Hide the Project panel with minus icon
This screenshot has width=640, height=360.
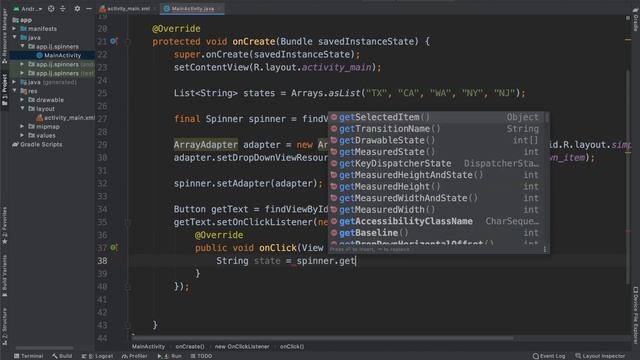pos(89,9)
